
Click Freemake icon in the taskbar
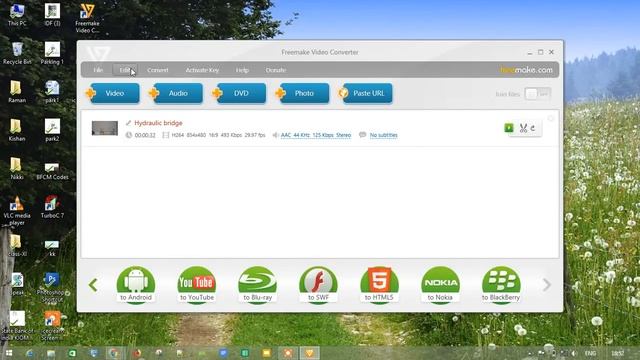click(x=309, y=353)
